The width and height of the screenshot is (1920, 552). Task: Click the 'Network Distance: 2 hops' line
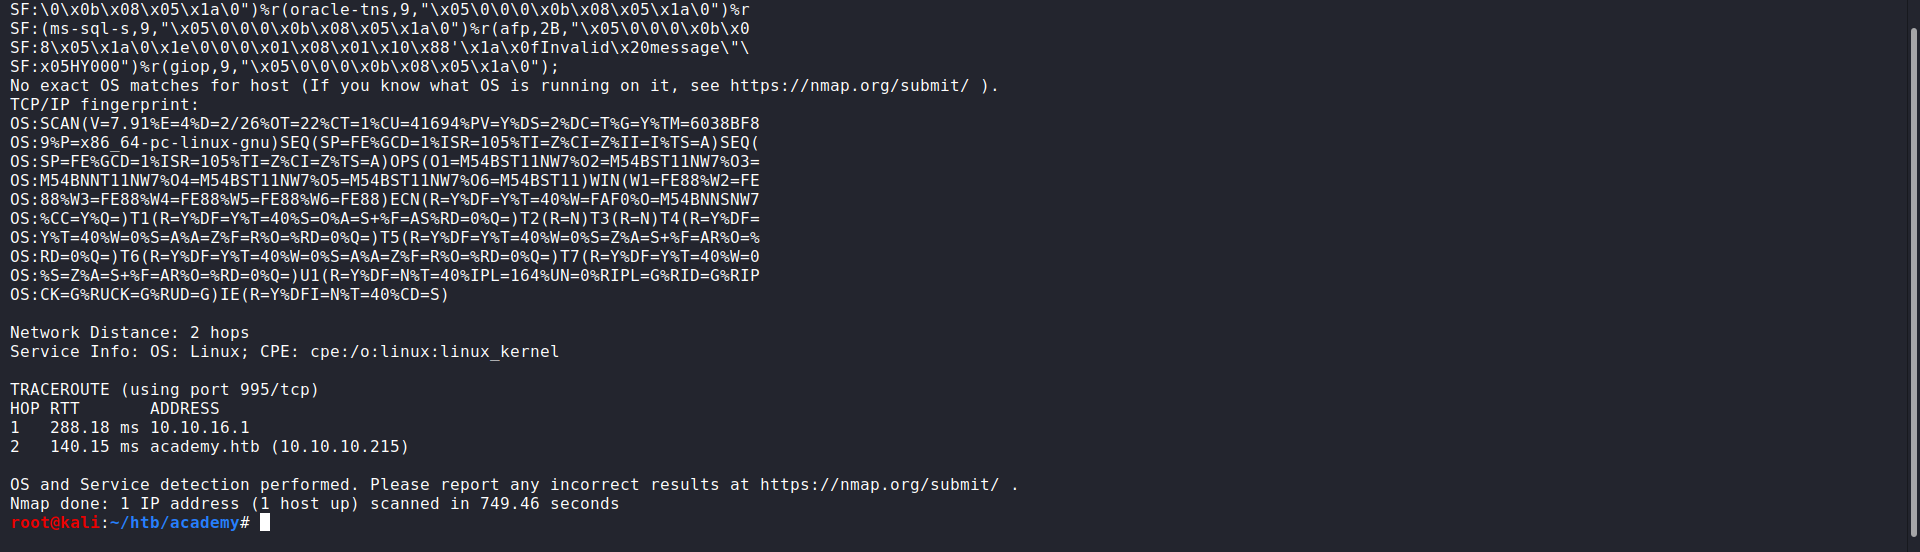[x=129, y=333]
